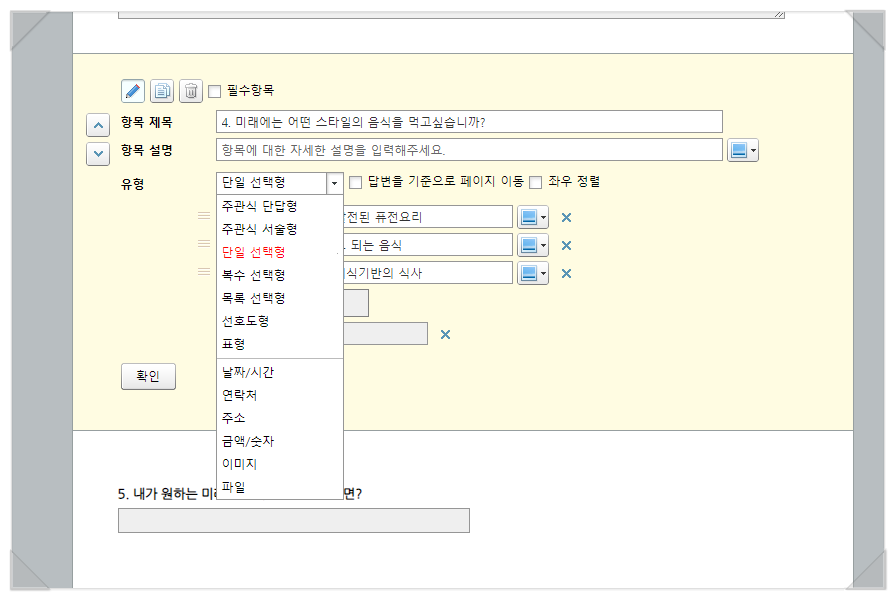Enable 좌우 정렬 alignment
This screenshot has height=600, width=896.
[535, 183]
